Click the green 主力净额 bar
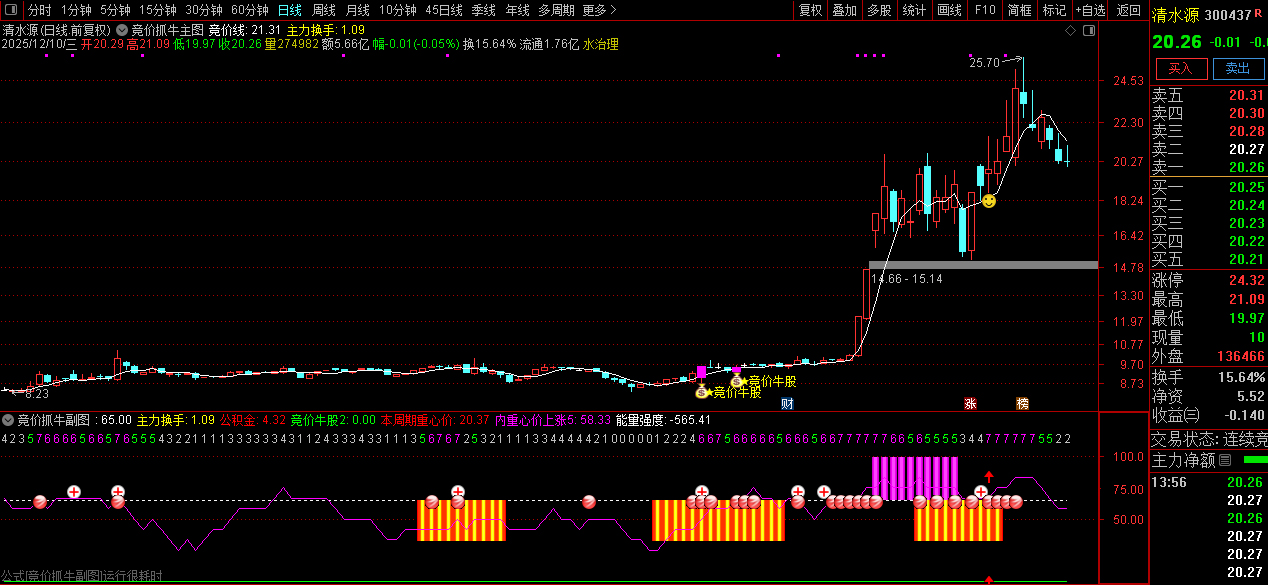 (1254, 460)
